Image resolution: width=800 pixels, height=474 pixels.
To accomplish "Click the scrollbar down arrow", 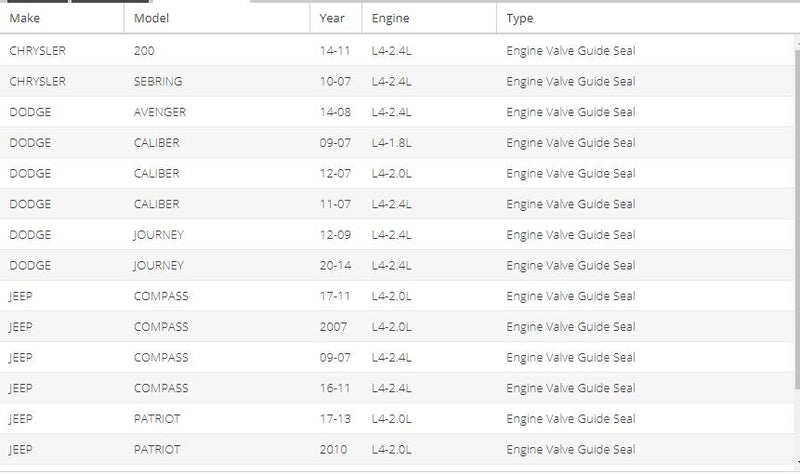I will pos(797,463).
